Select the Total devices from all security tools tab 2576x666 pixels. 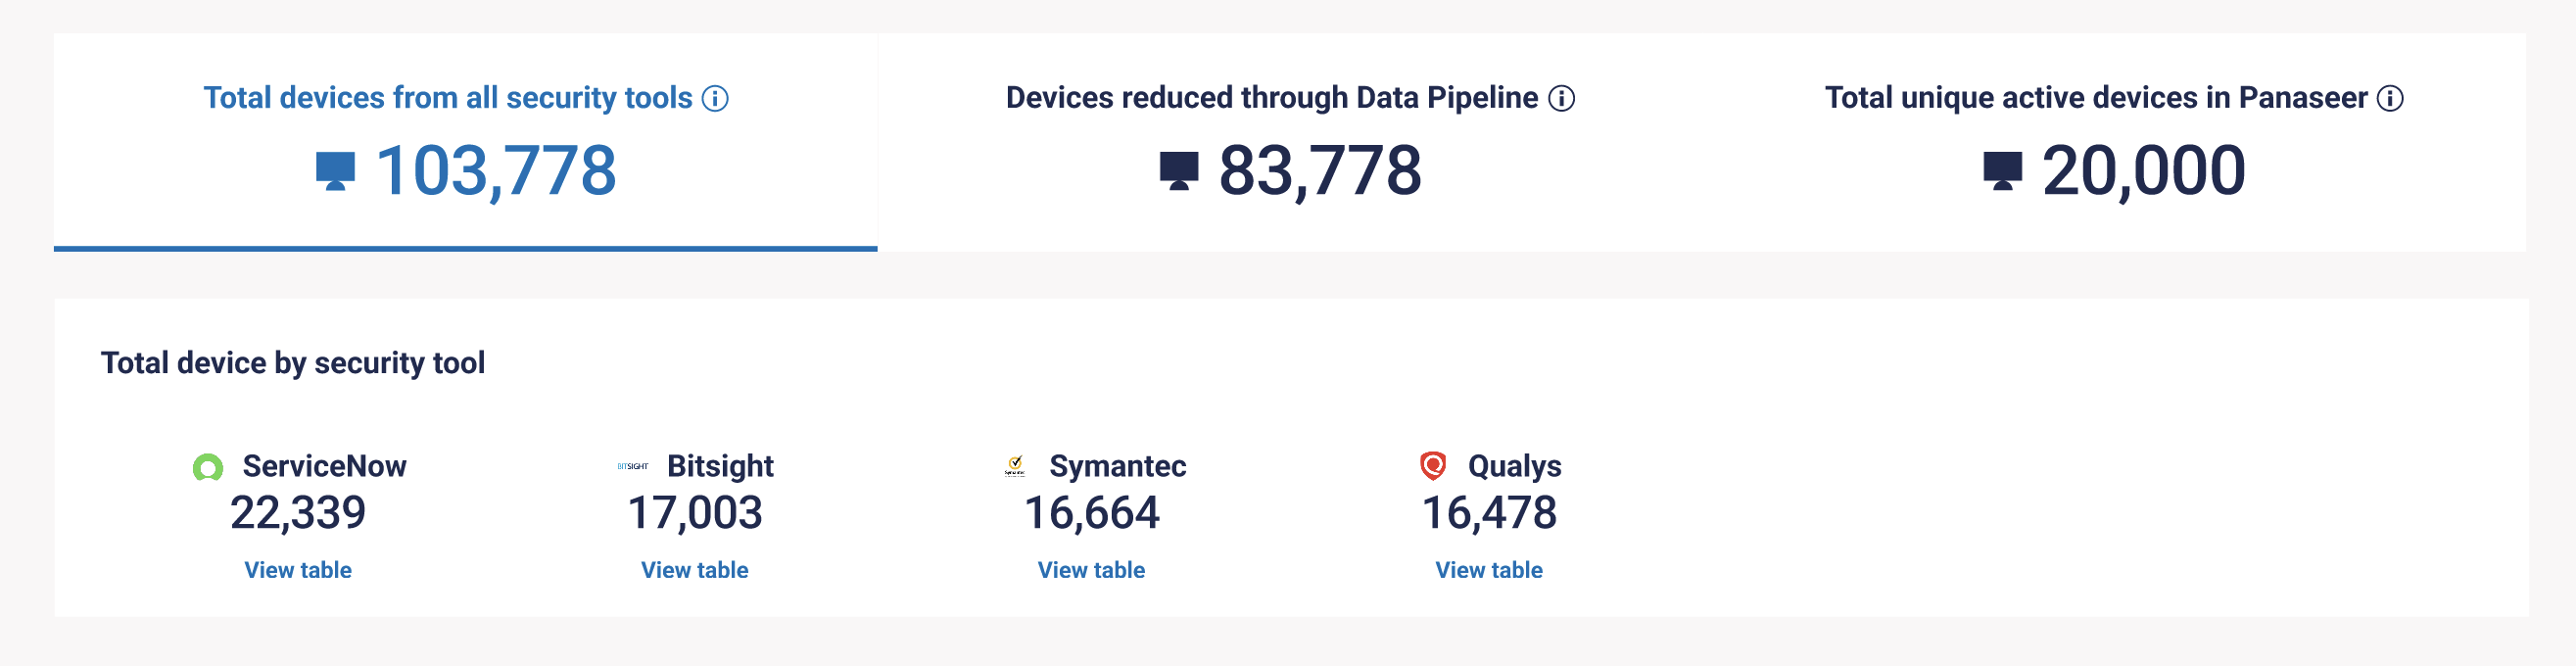tap(466, 142)
